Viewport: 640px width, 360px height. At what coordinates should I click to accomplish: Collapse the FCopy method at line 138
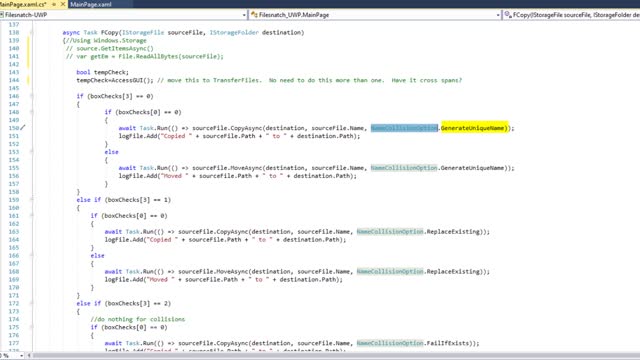pyautogui.click(x=31, y=32)
